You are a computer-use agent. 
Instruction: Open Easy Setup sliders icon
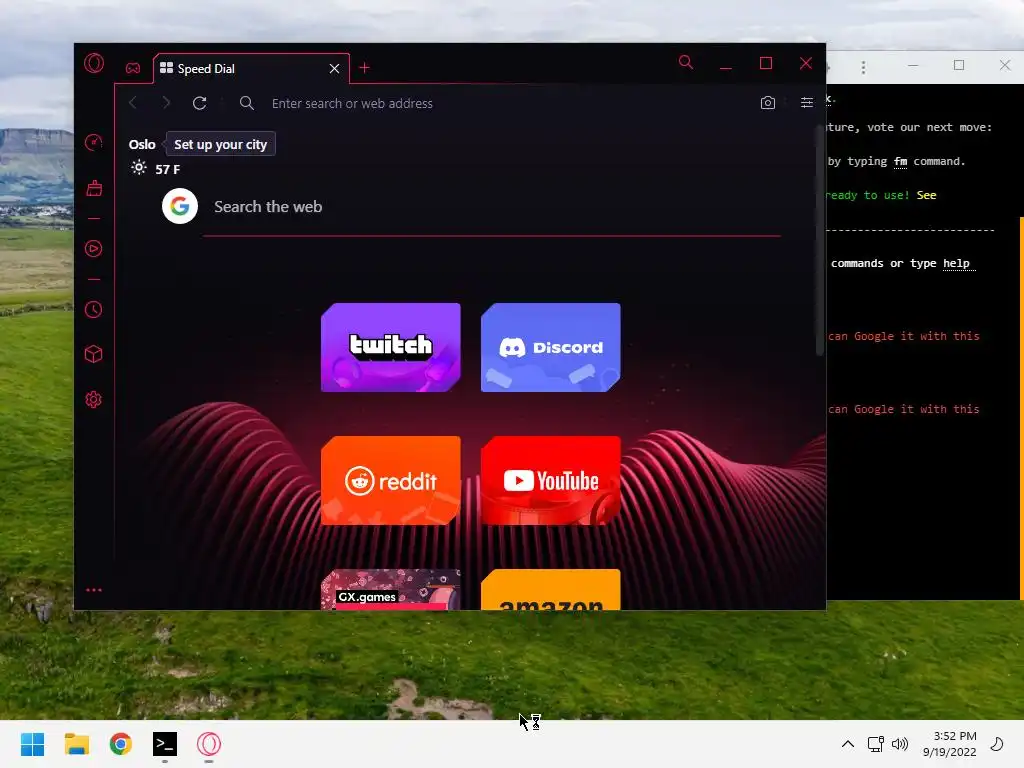click(x=807, y=103)
